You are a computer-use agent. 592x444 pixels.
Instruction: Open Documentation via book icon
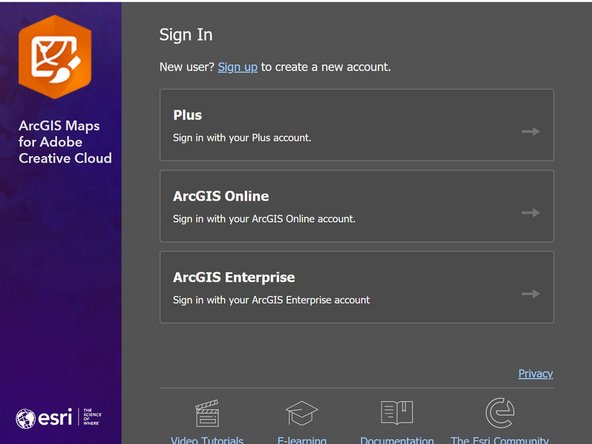click(397, 413)
